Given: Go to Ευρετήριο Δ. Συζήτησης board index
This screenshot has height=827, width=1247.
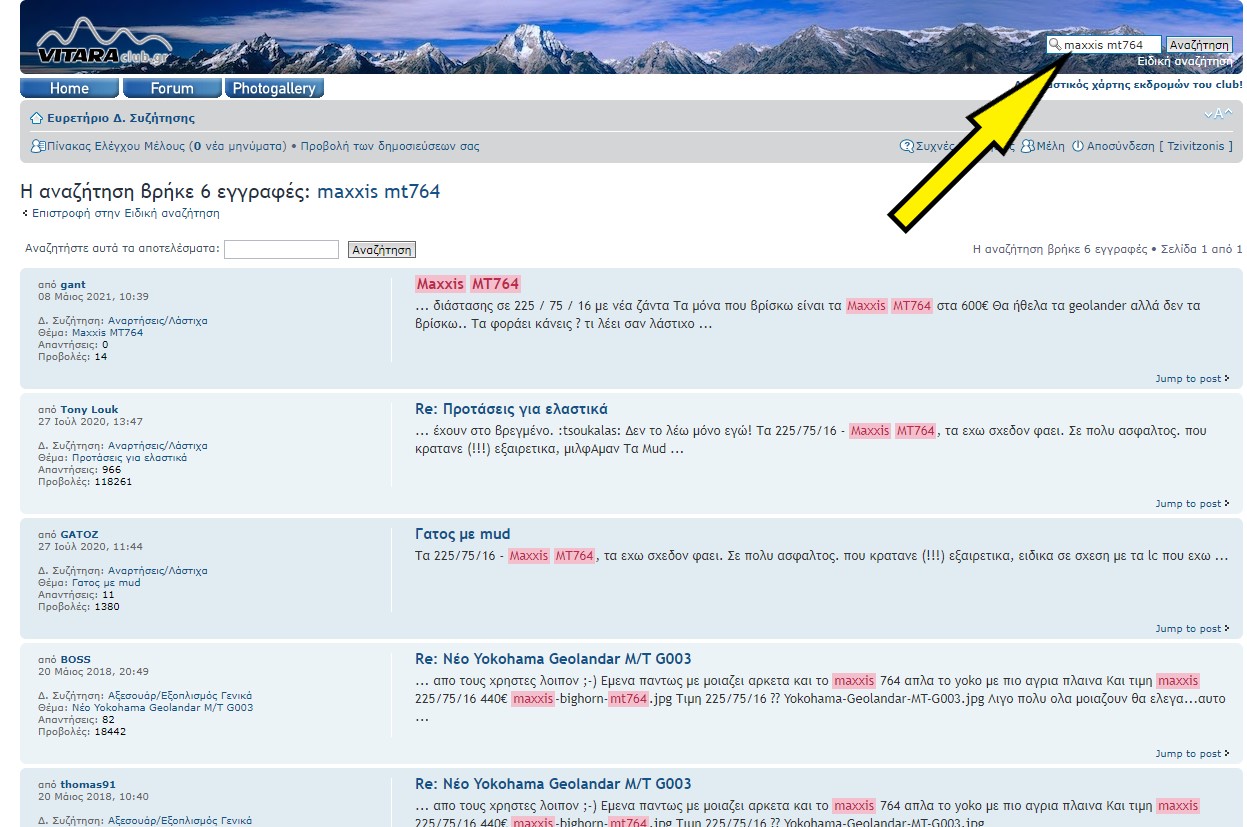Looking at the screenshot, I should coord(121,118).
